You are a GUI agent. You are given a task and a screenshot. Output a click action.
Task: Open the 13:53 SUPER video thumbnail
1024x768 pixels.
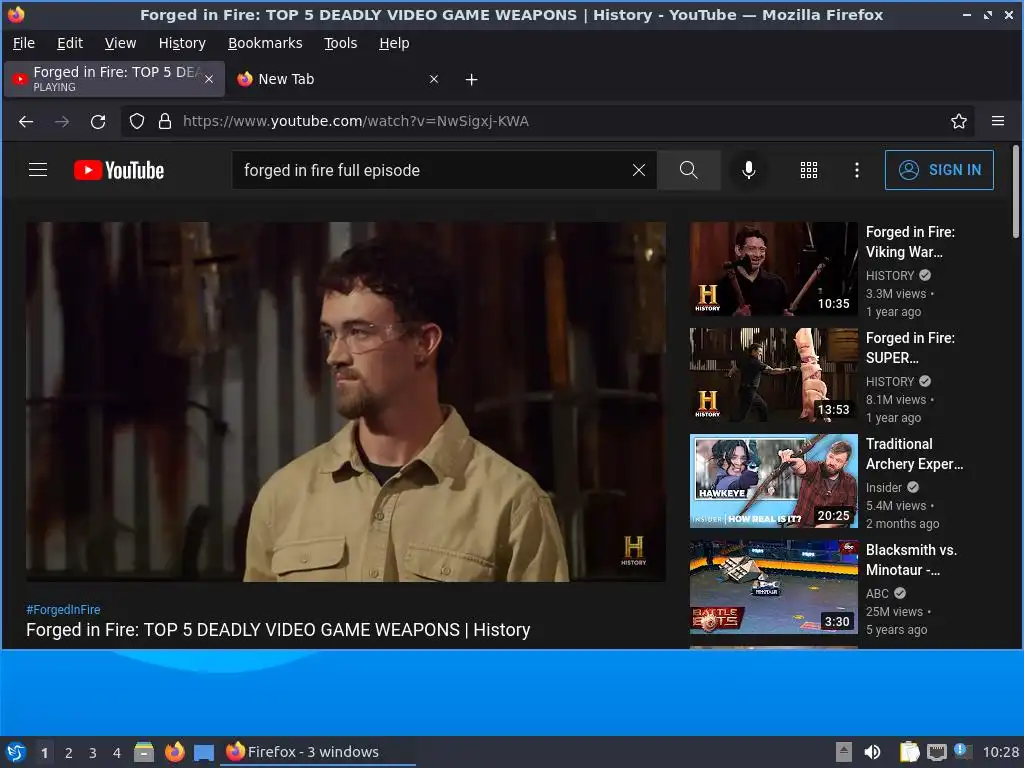tap(773, 374)
